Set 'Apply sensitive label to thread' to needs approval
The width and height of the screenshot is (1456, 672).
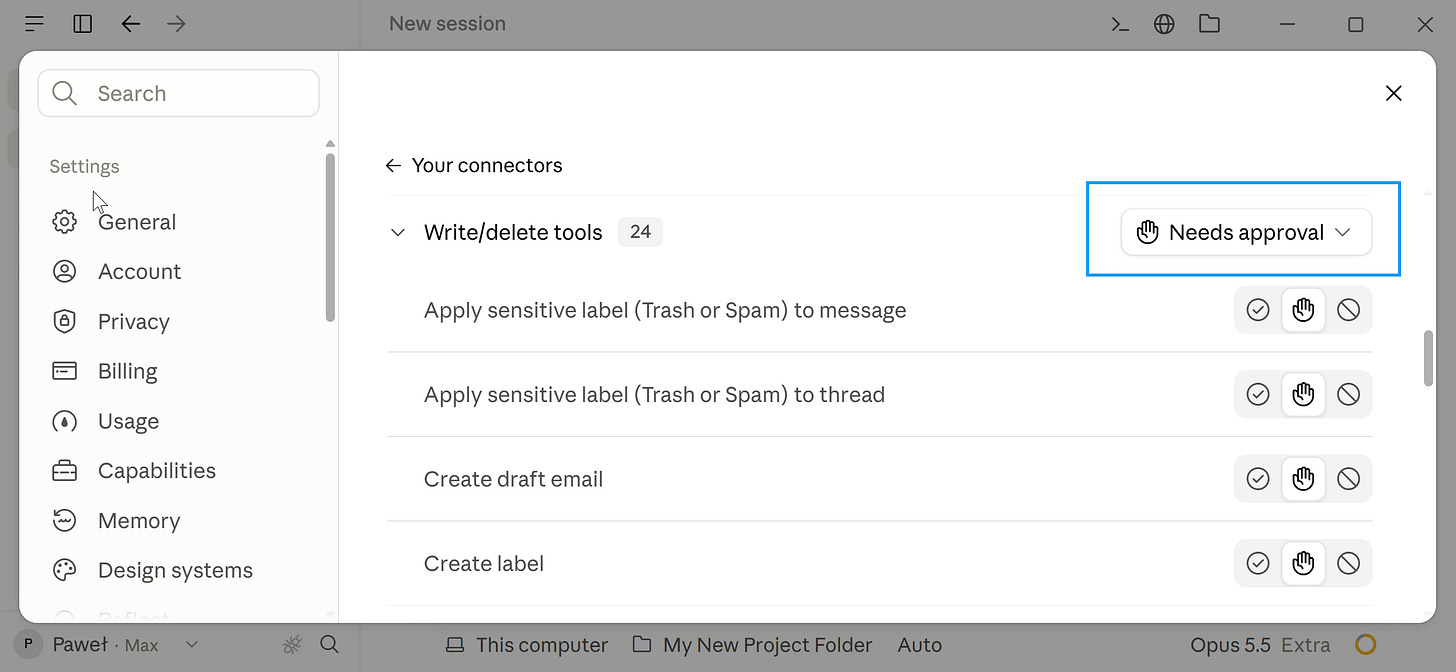pyautogui.click(x=1303, y=394)
